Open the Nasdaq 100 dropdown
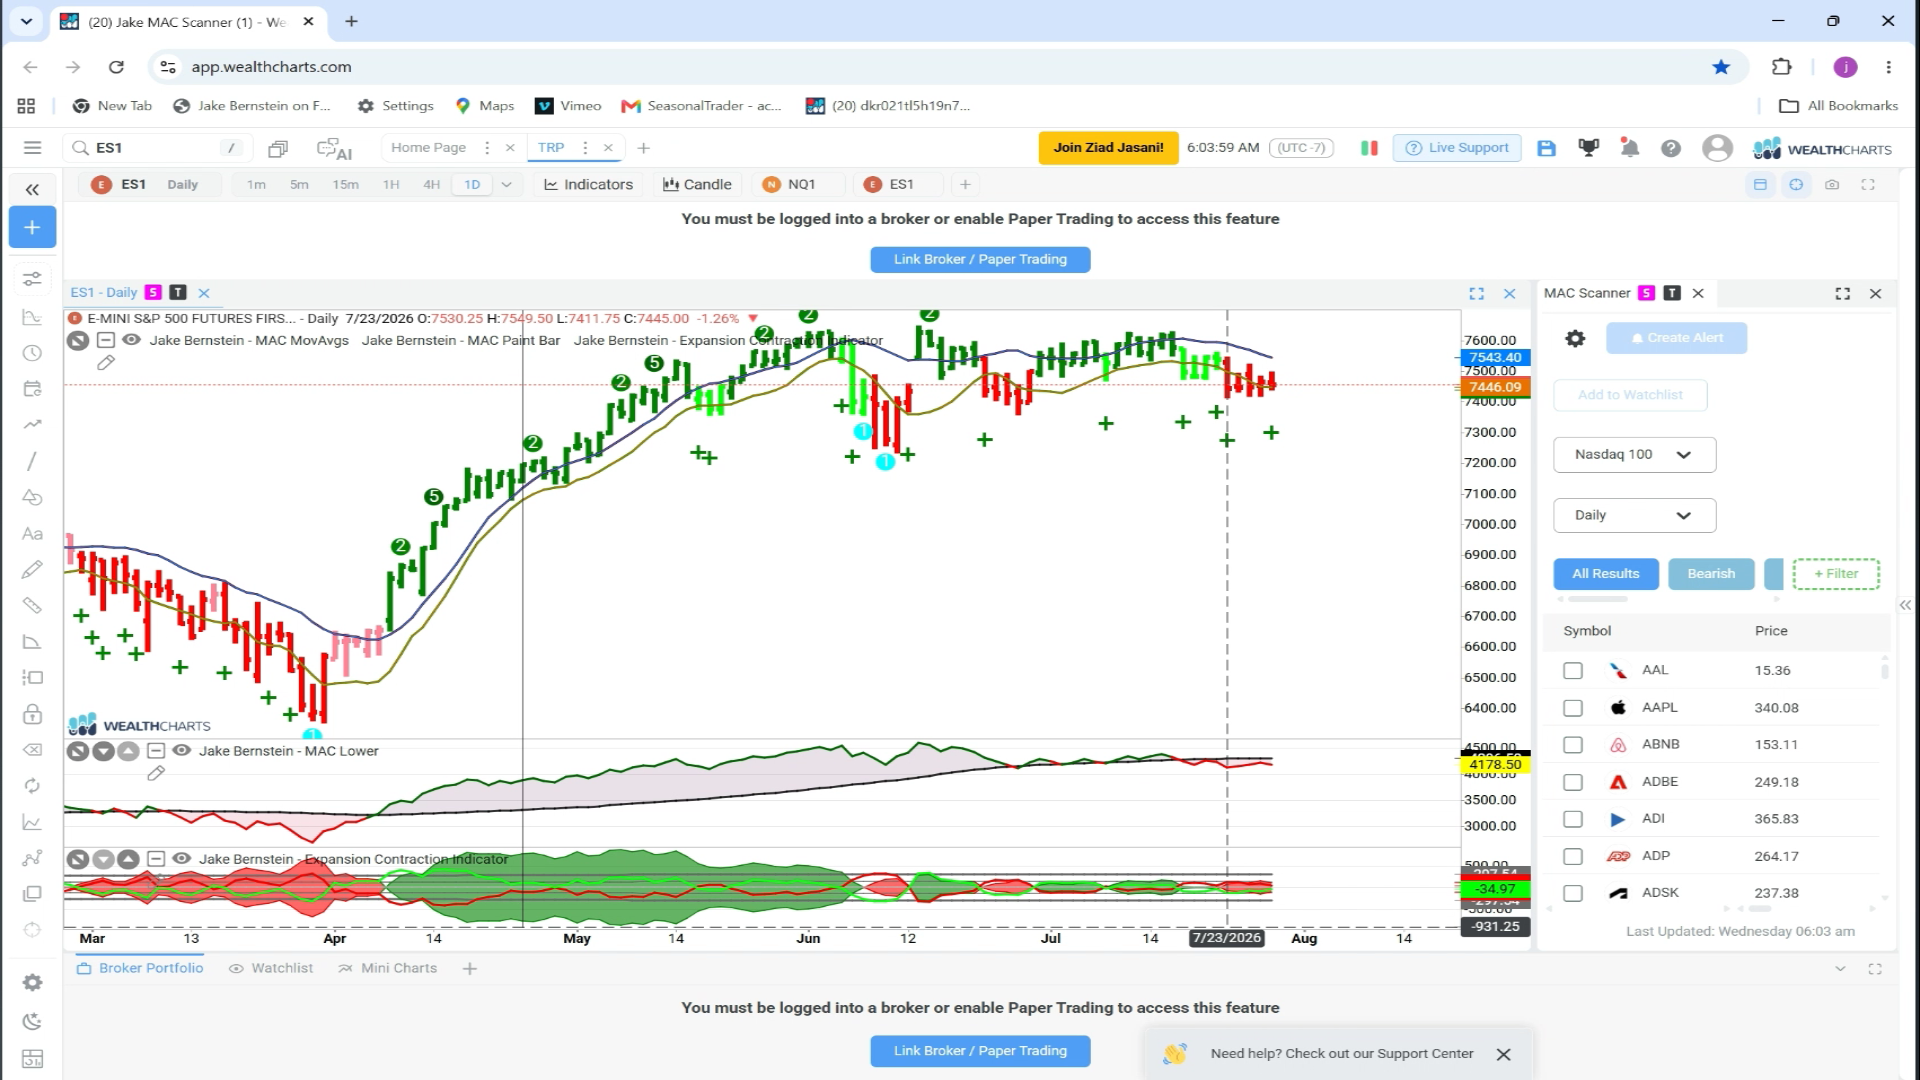This screenshot has width=1920, height=1080. (1634, 454)
